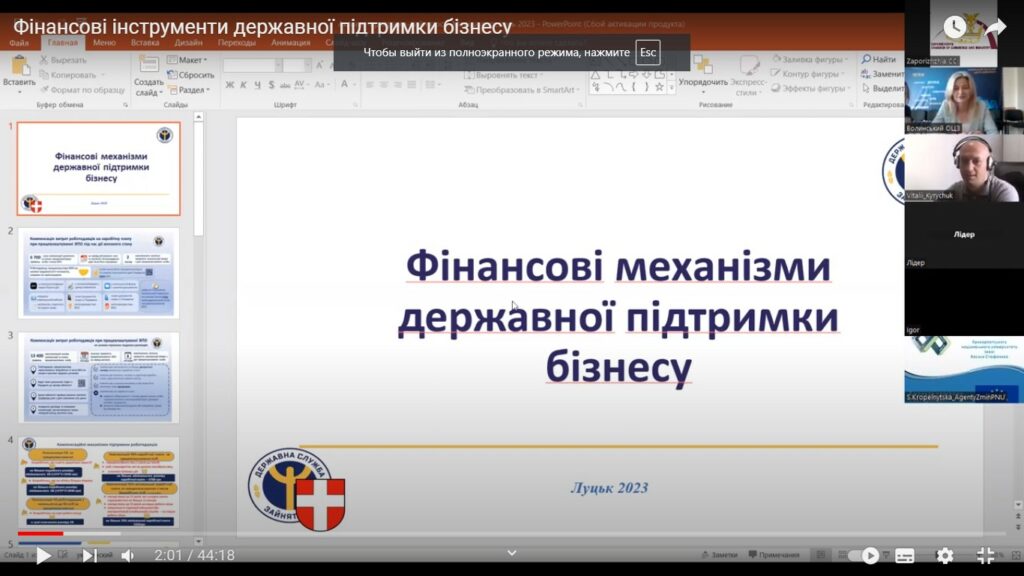Click Сбросить slide reset
This screenshot has height=576, width=1024.
pos(191,74)
